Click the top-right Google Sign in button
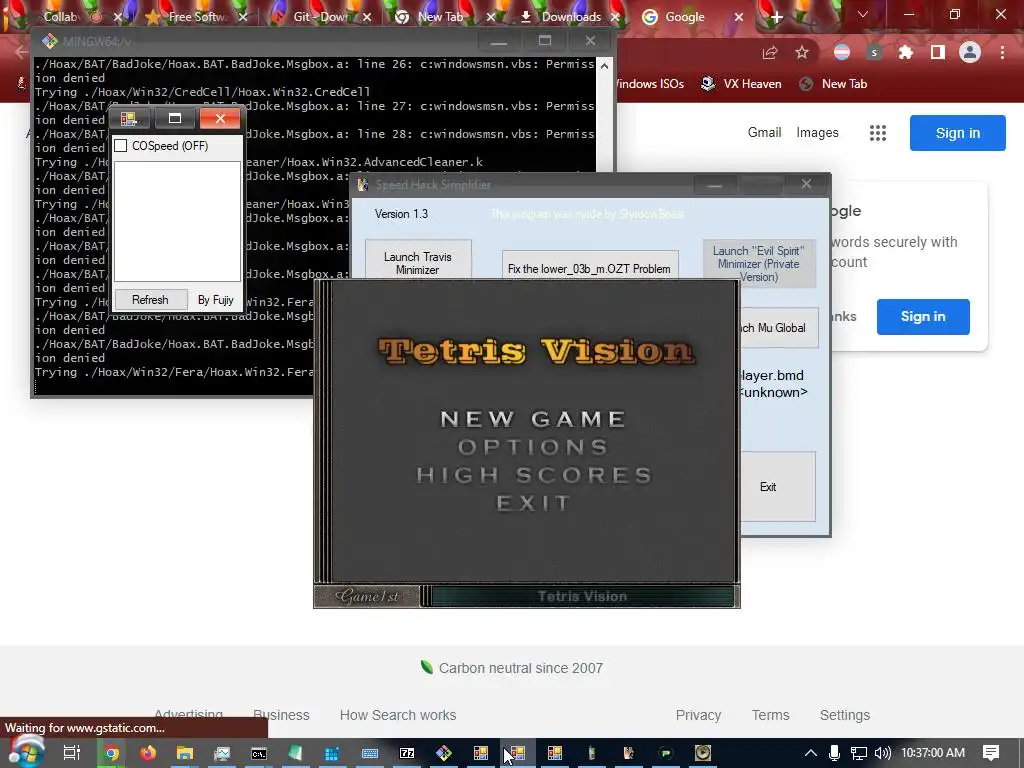Image resolution: width=1024 pixels, height=768 pixels. [x=957, y=133]
